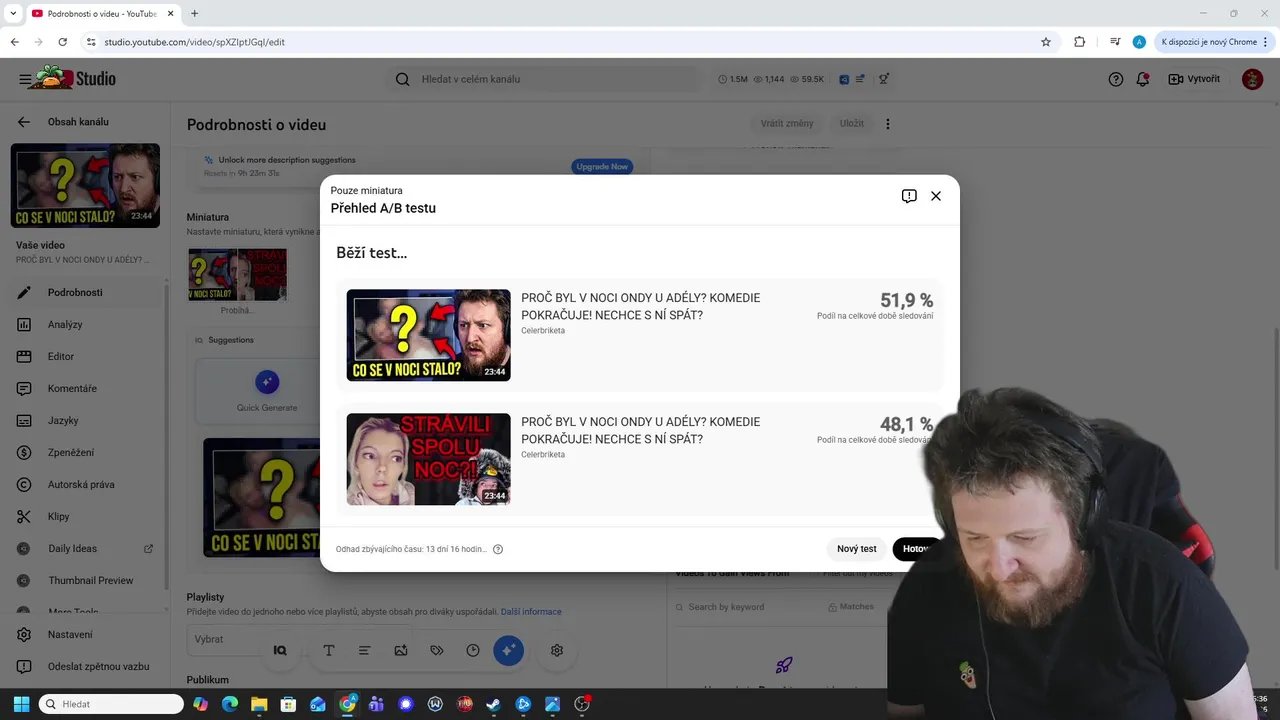Open the Studio help question-mark icon
1280x720 pixels.
pos(1116,79)
